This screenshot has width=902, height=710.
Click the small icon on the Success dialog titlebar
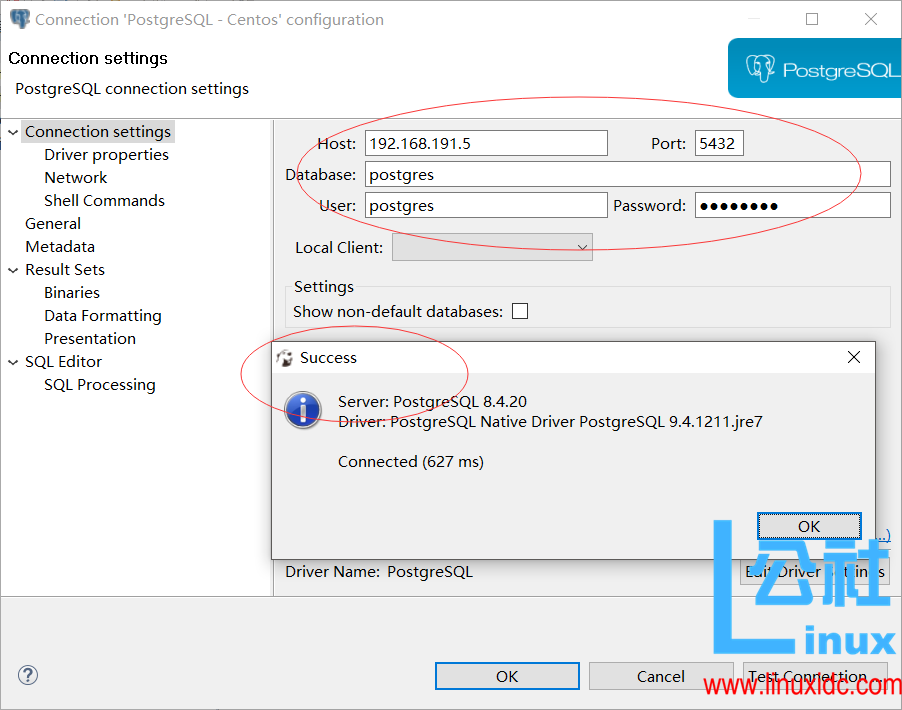tap(287, 357)
